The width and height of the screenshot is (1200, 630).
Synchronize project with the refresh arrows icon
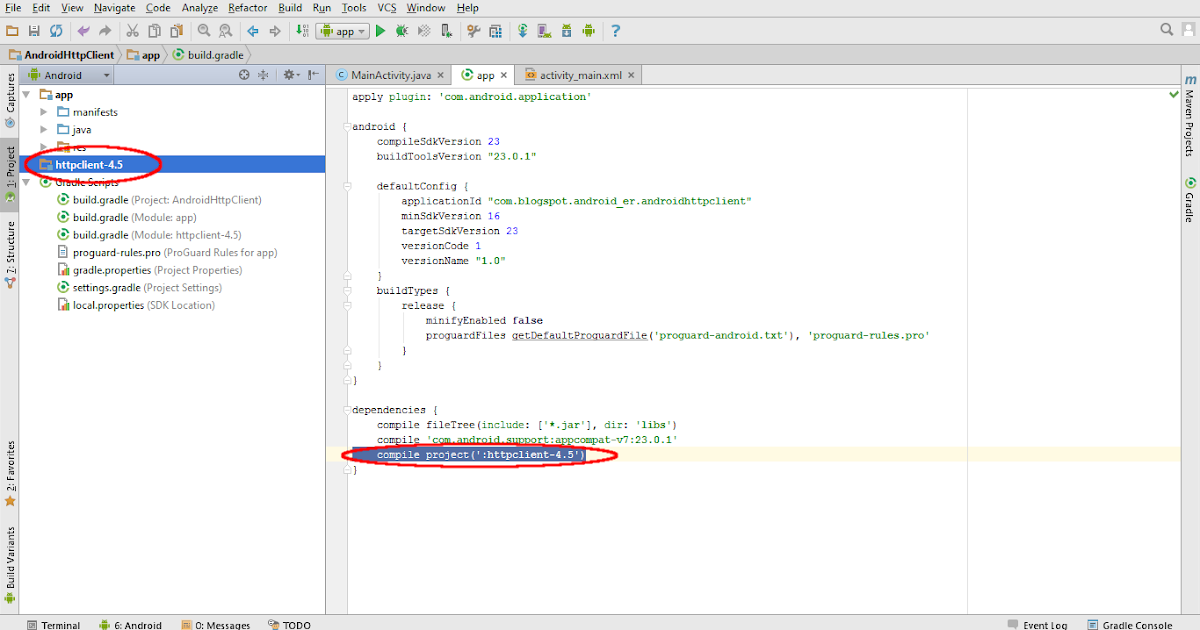click(x=56, y=31)
